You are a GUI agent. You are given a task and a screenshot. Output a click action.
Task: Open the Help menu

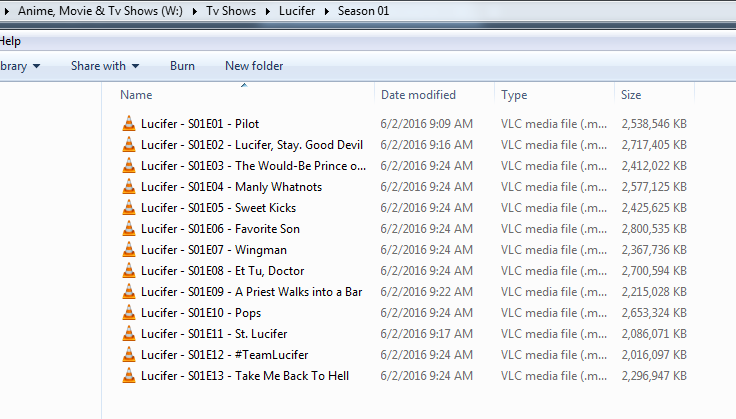pos(10,41)
